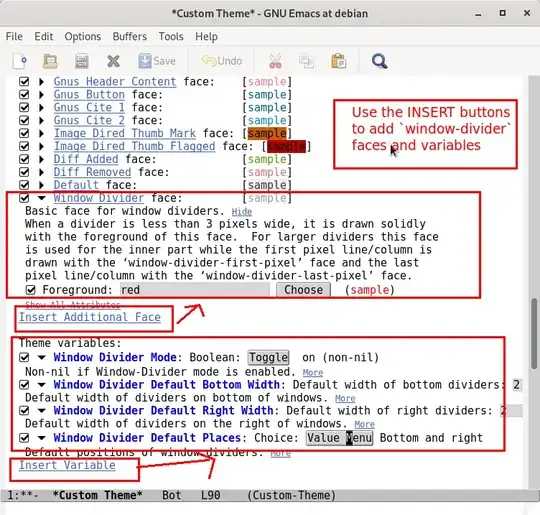Click the Gnus Cite 1 sample
This screenshot has height=515, width=540.
tap(267, 107)
